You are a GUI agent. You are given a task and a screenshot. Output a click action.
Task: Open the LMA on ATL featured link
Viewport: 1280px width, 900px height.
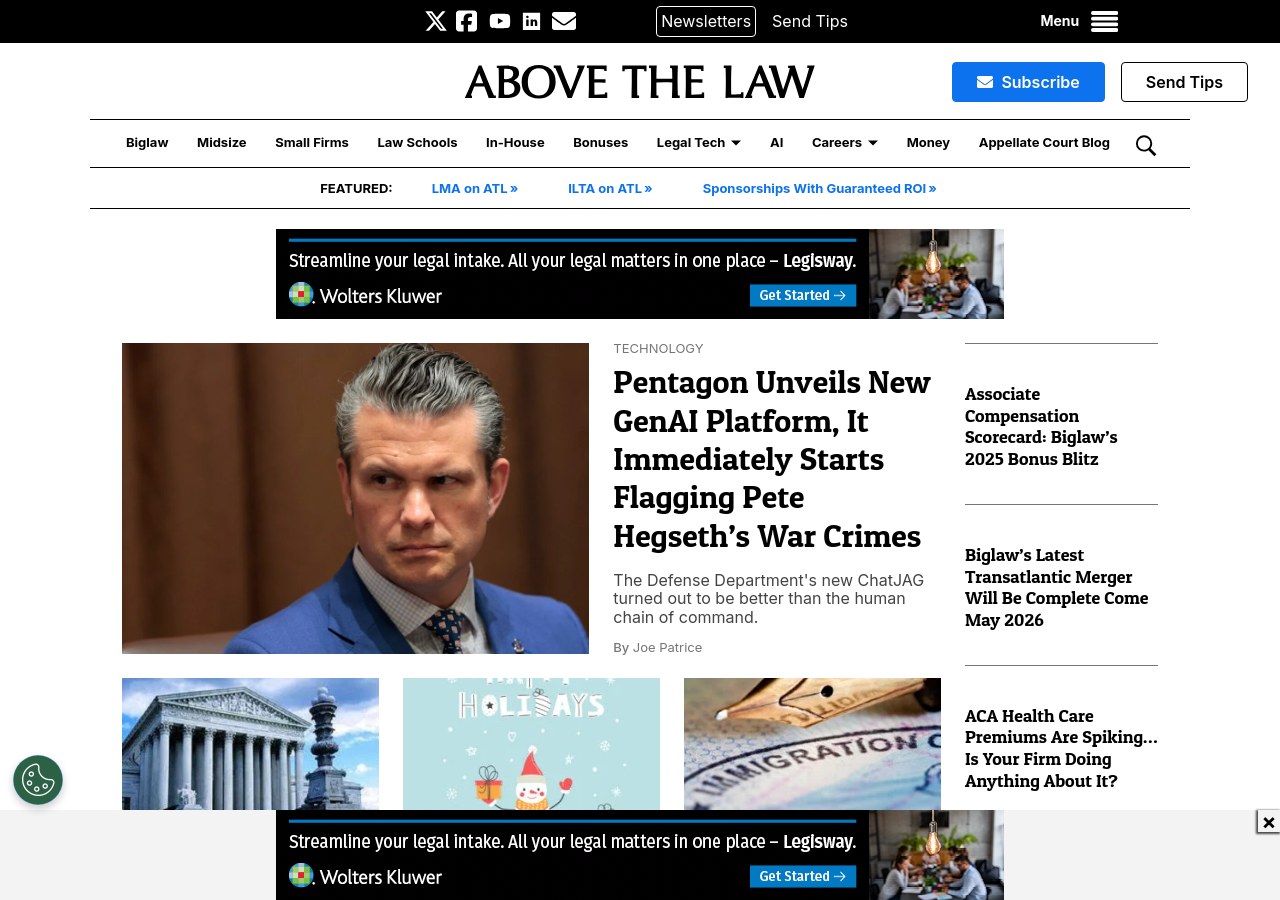tap(474, 188)
